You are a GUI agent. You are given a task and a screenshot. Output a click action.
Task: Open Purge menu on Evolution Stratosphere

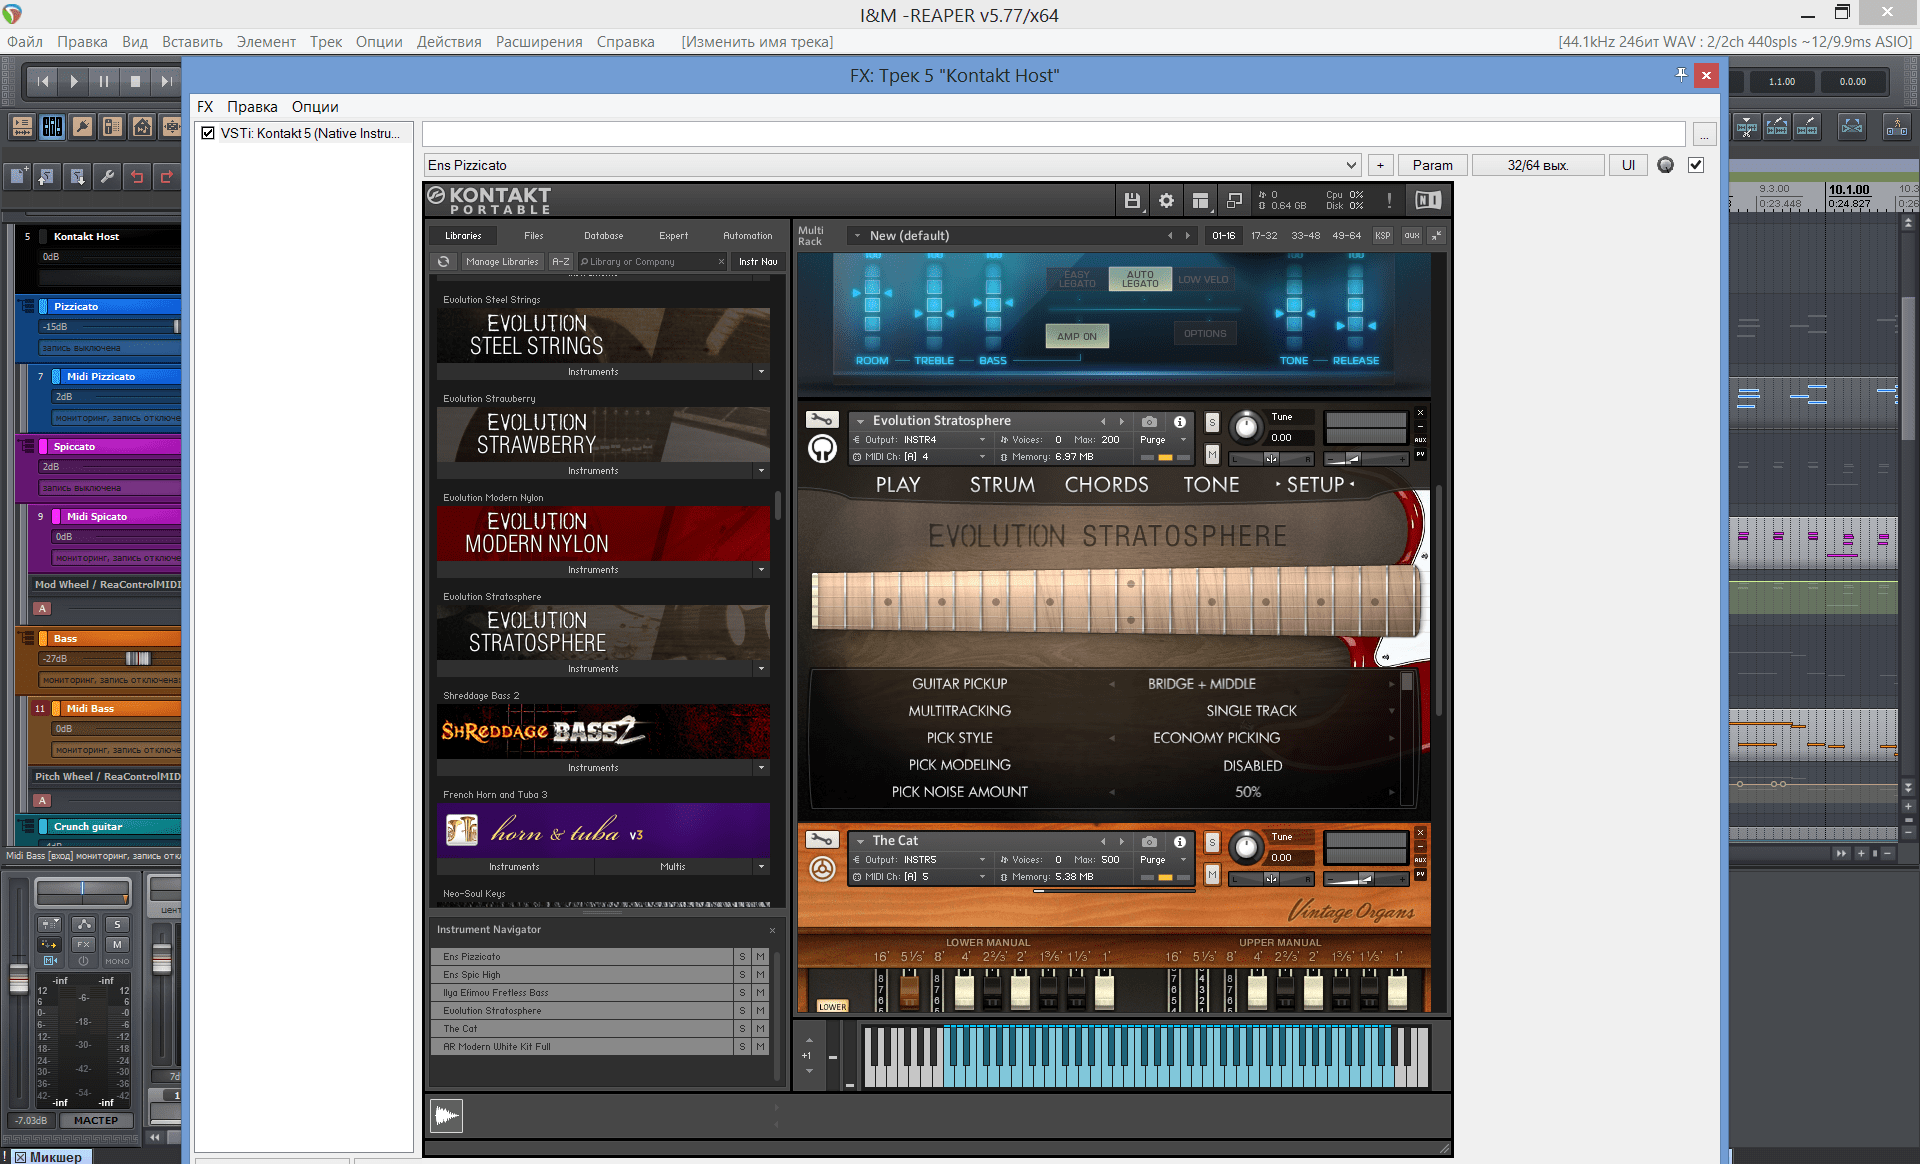[x=1163, y=440]
